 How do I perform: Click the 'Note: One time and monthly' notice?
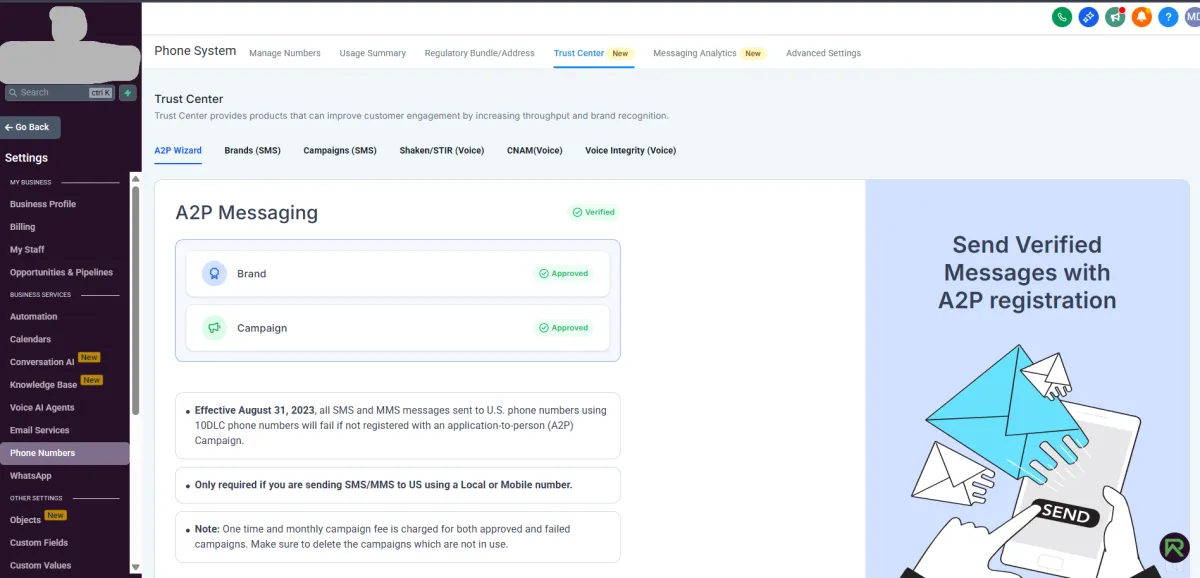tap(397, 537)
